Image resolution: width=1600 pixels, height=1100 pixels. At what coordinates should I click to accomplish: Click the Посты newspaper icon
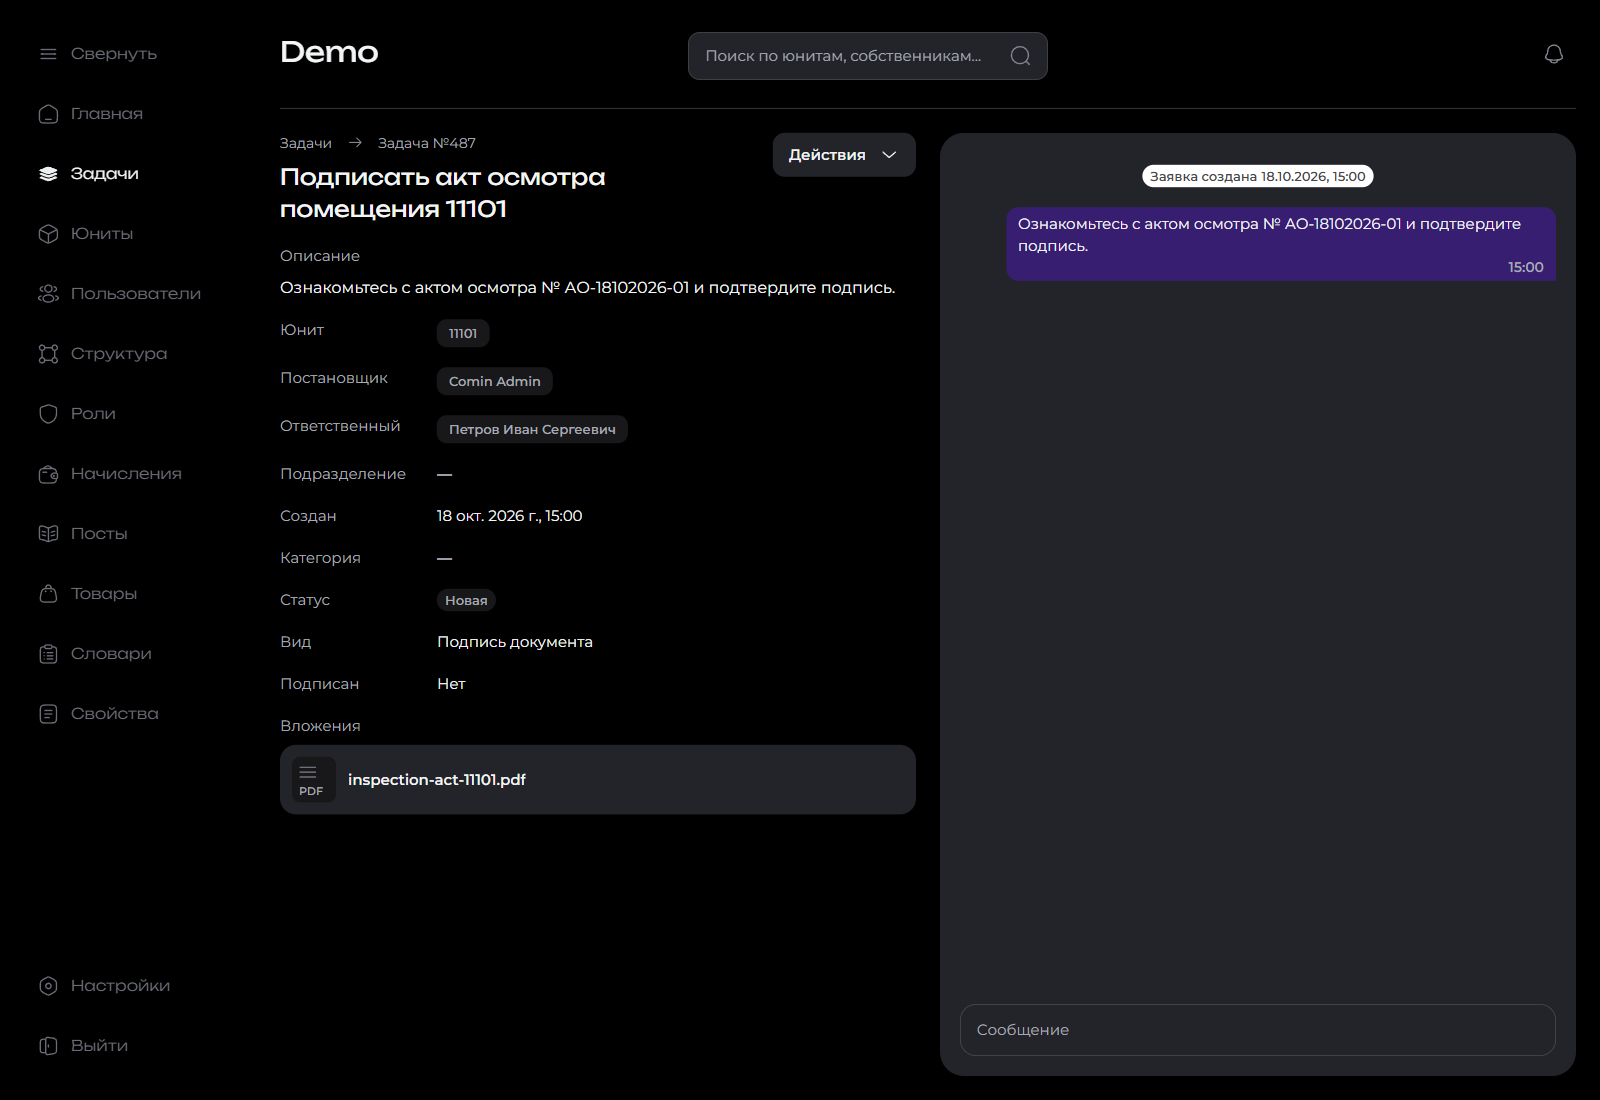coord(48,534)
